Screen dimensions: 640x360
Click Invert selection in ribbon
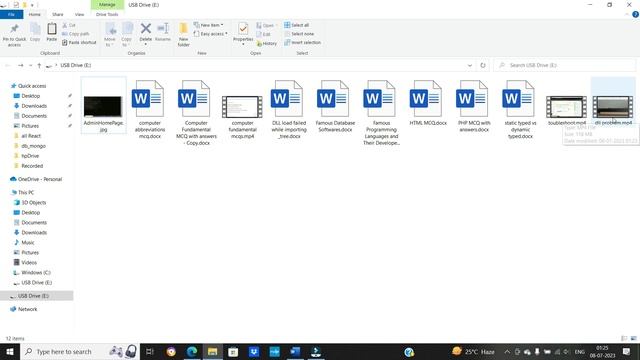tap(302, 42)
